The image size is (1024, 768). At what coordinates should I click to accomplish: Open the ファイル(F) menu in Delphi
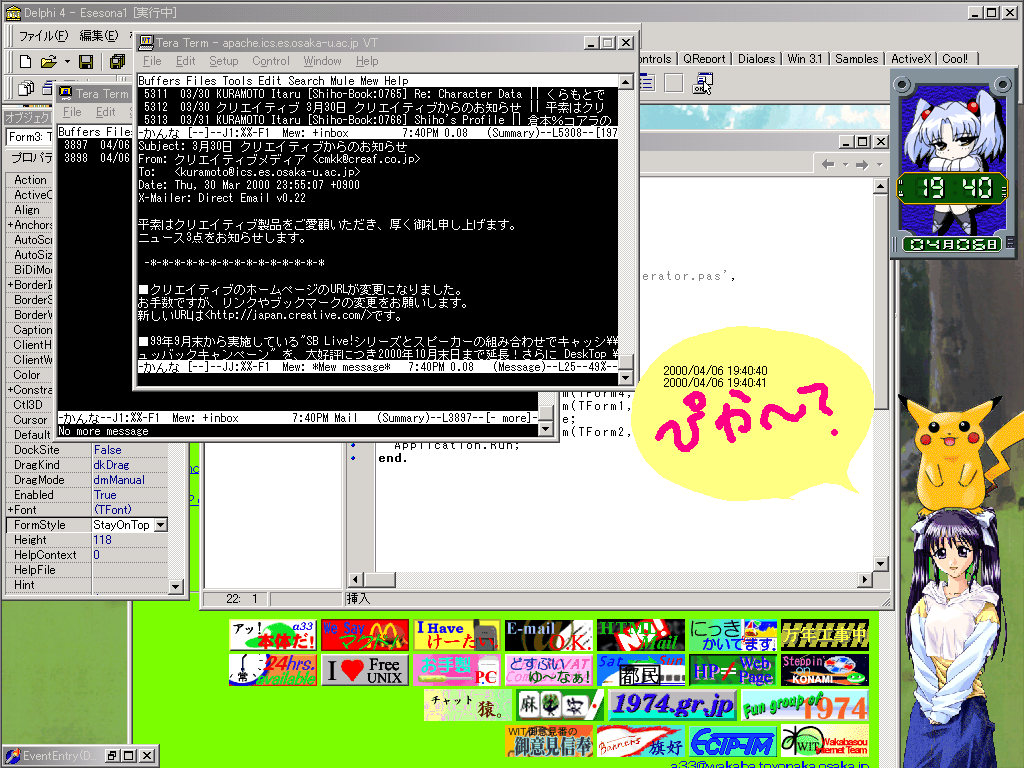tap(43, 36)
